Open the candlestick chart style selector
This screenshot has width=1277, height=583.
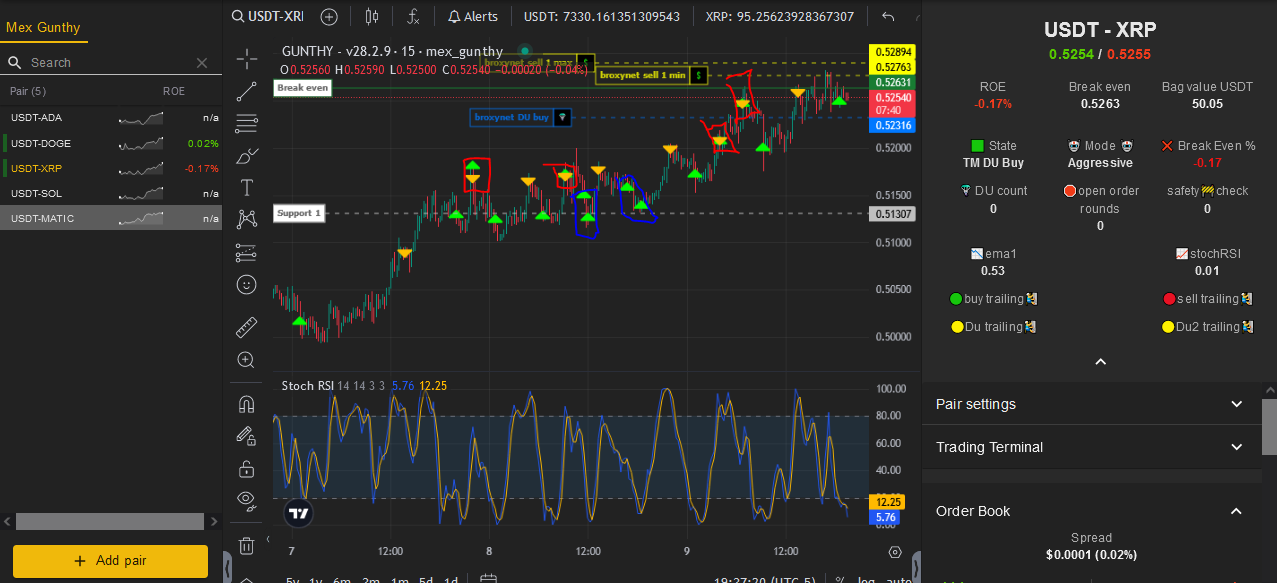click(373, 17)
